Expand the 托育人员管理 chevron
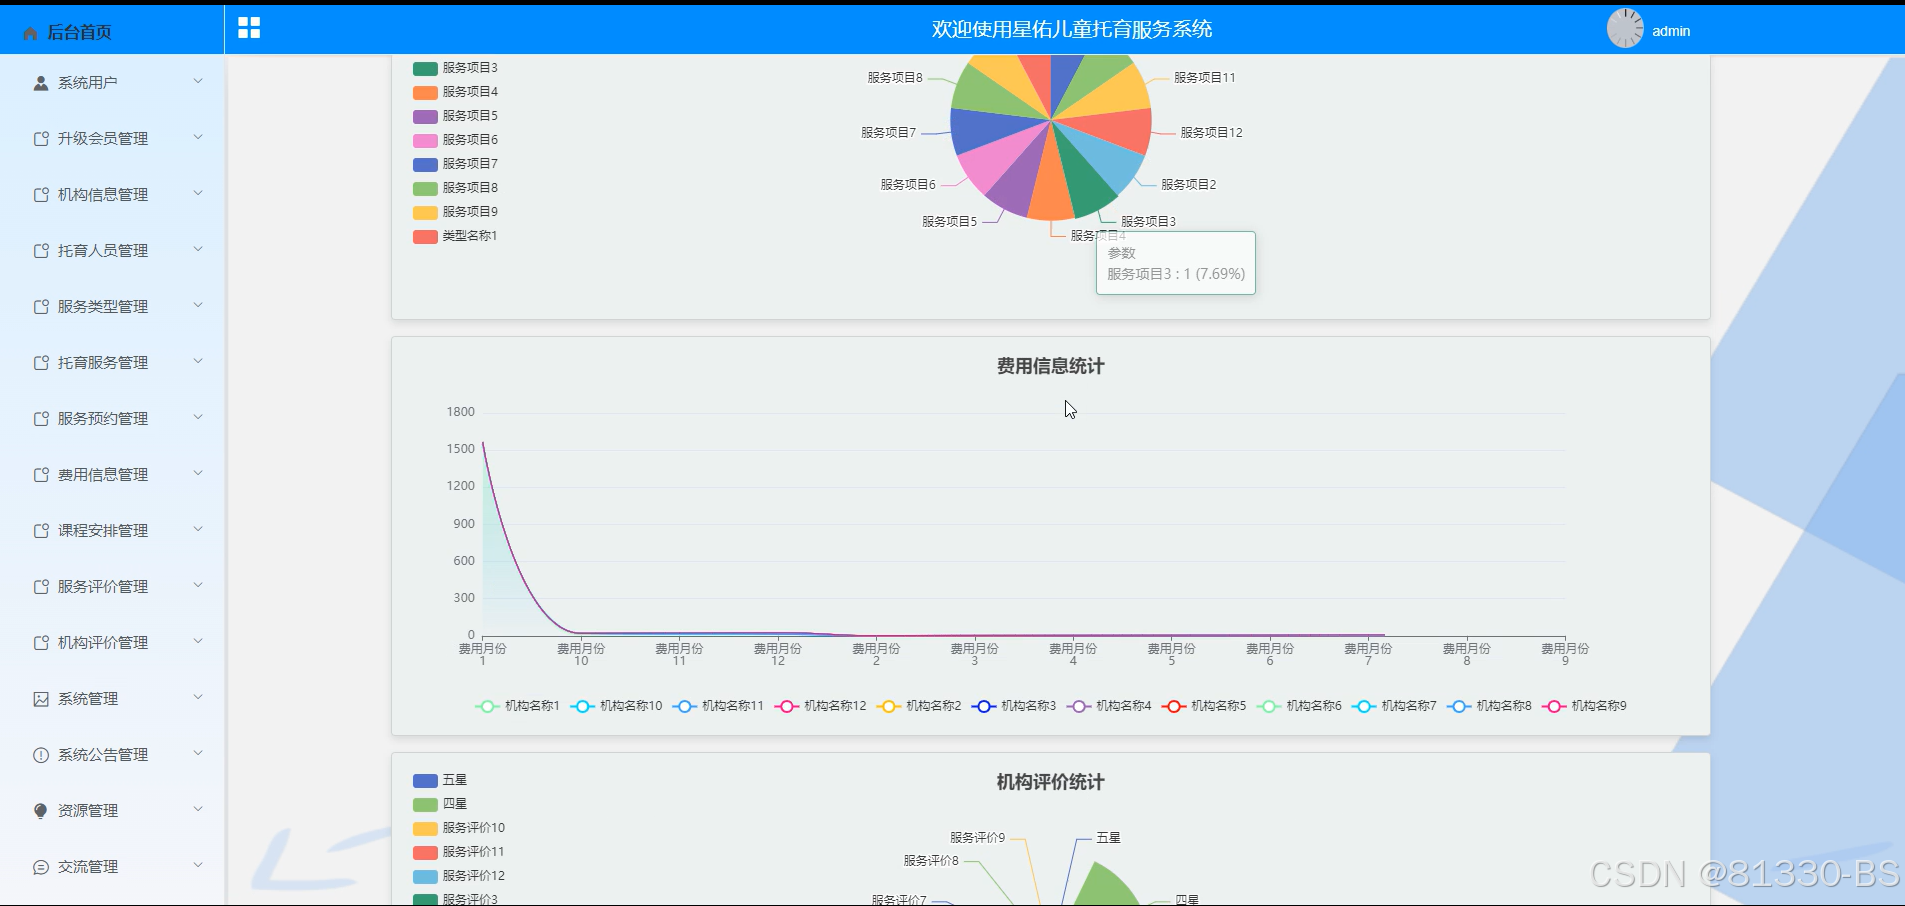Viewport: 1905px width, 906px height. pos(198,249)
